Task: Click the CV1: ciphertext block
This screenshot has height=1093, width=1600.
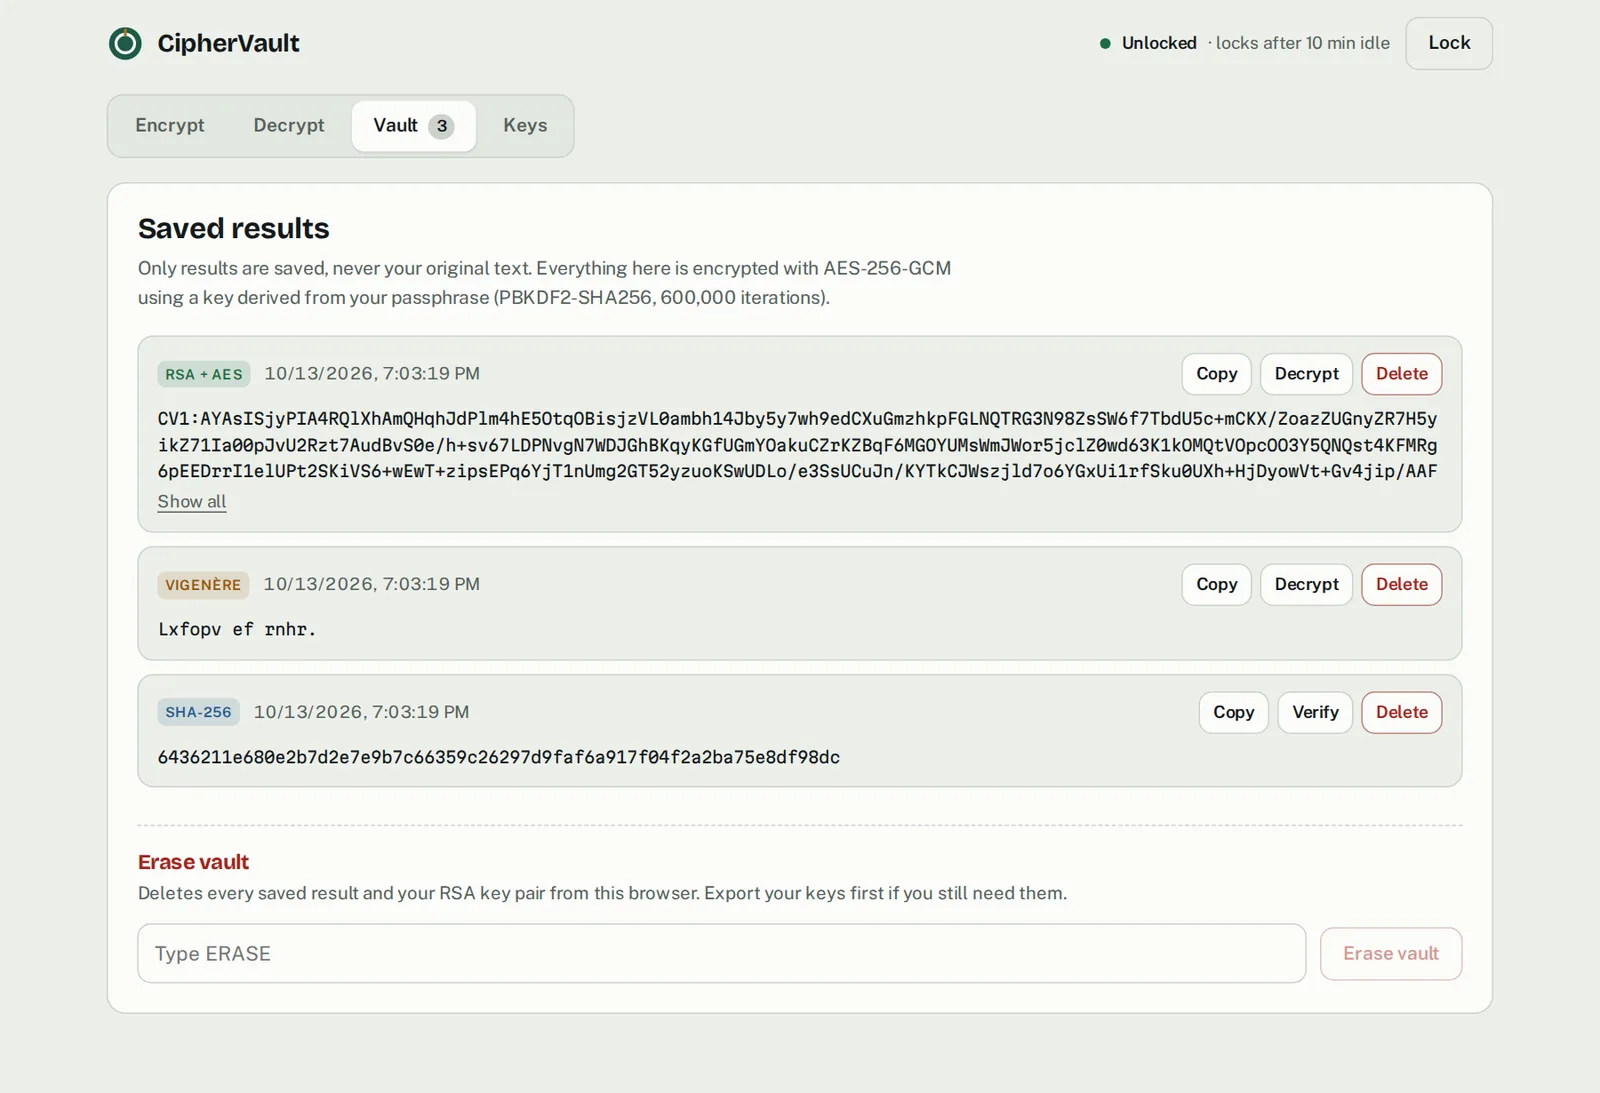Action: [797, 445]
